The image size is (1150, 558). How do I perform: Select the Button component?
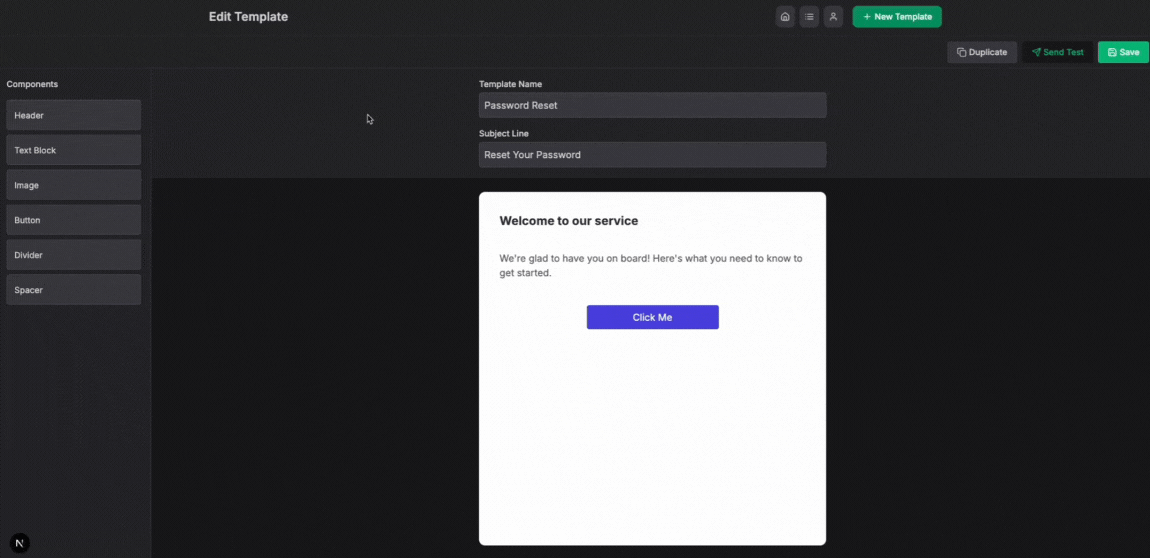coord(73,220)
